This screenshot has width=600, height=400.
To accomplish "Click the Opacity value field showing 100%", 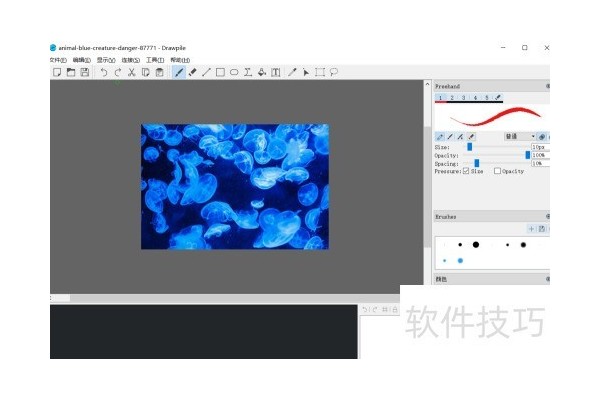I will pos(540,155).
